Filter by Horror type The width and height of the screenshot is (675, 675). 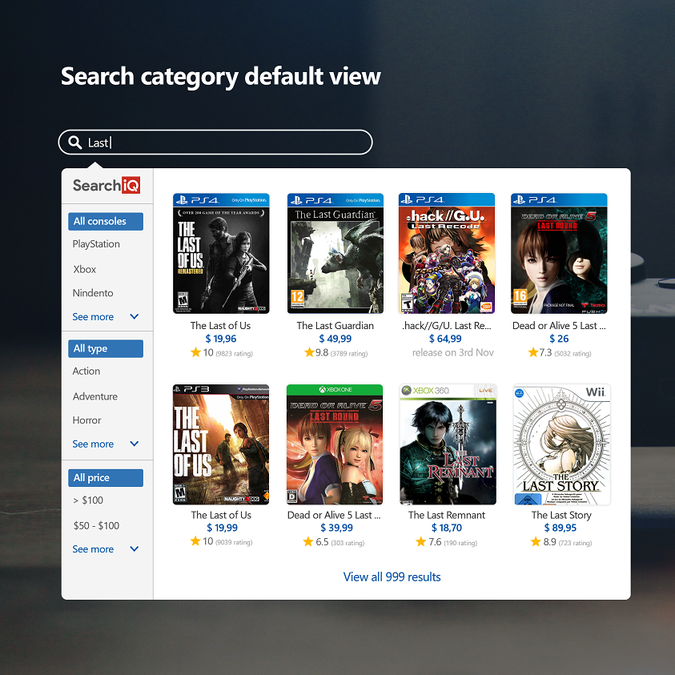coord(87,420)
